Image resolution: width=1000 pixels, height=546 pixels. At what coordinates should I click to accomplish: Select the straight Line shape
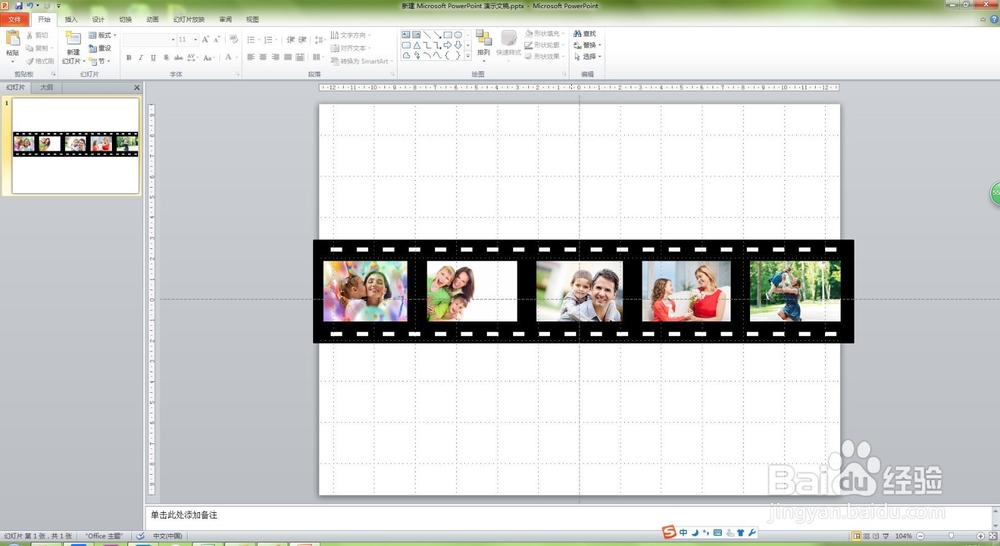tap(427, 34)
